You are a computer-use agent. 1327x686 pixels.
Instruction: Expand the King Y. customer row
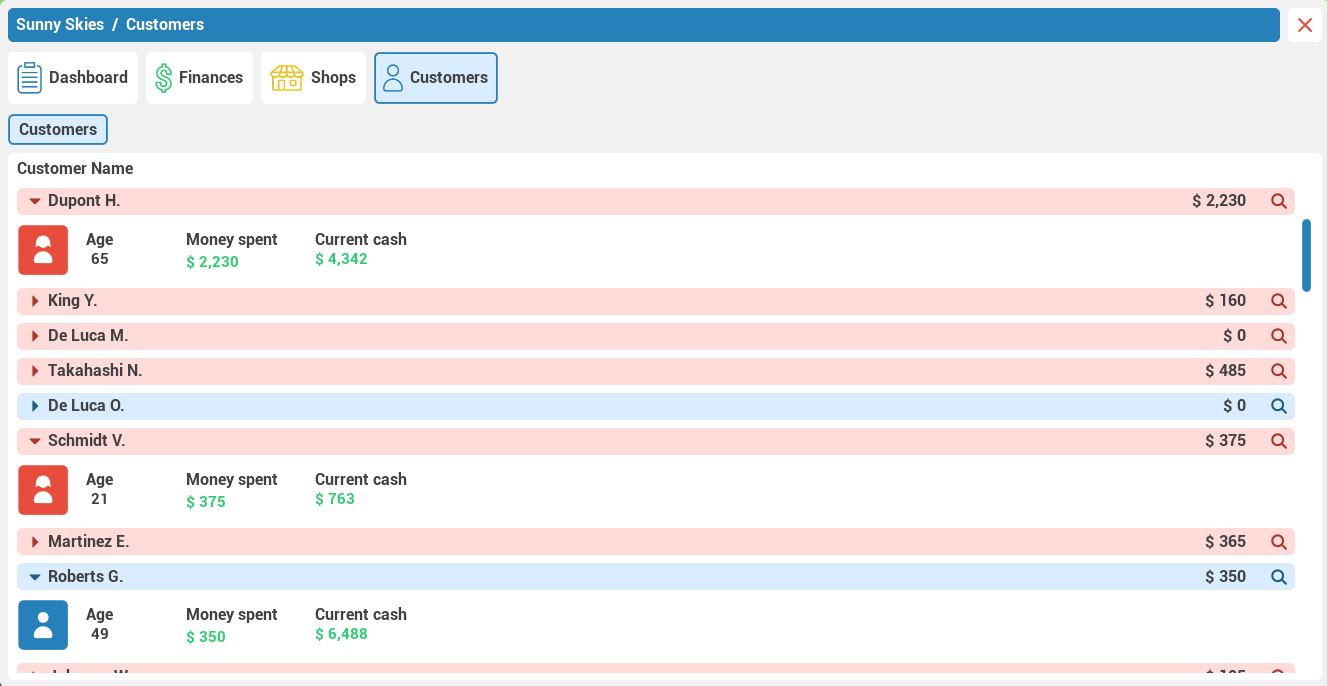[x=35, y=301]
